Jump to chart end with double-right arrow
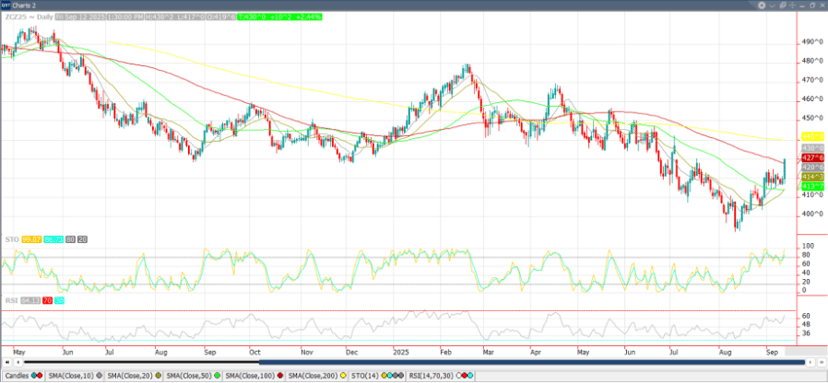 click(822, 362)
